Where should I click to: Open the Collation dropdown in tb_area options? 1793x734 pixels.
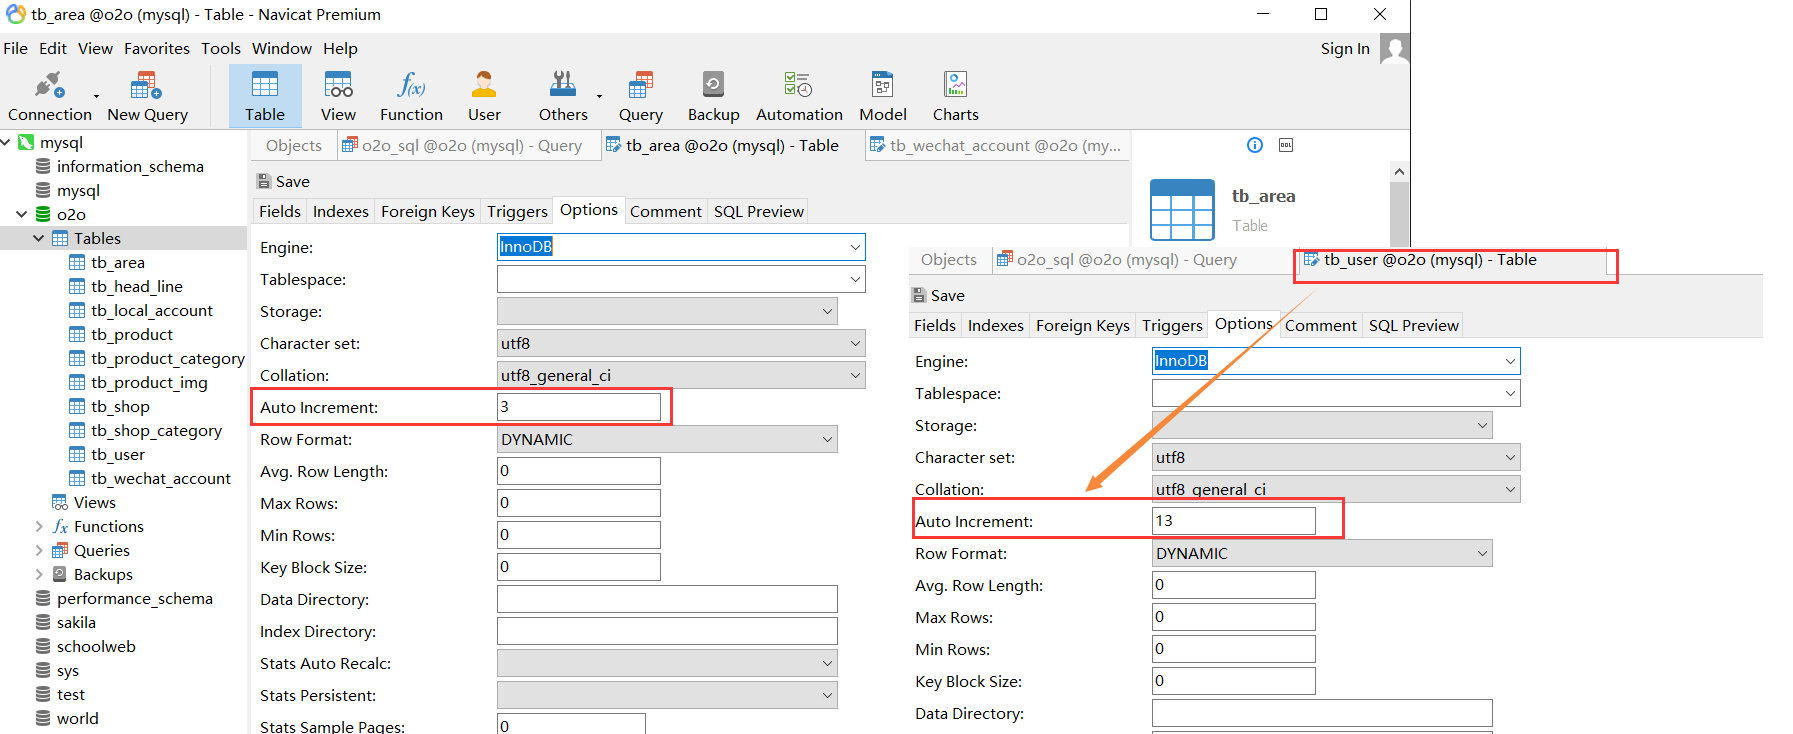coord(855,375)
